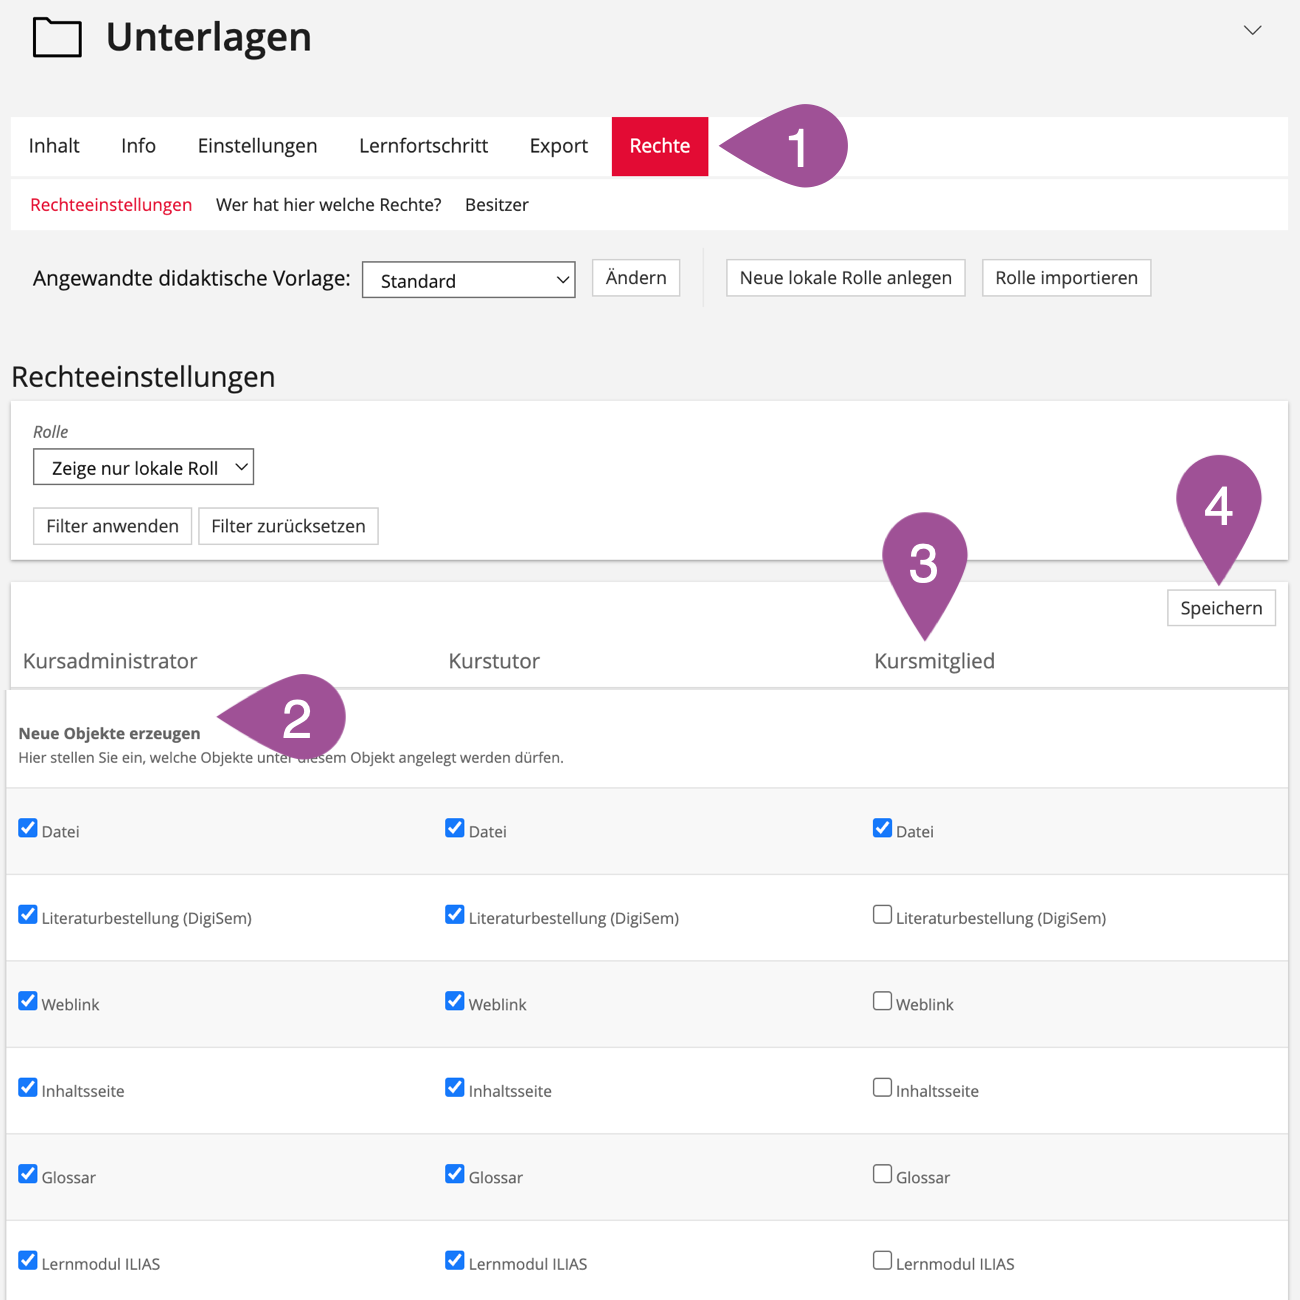This screenshot has width=1300, height=1300.
Task: Open 'Wer hat hier welche Rechte?' subtab
Action: point(328,205)
